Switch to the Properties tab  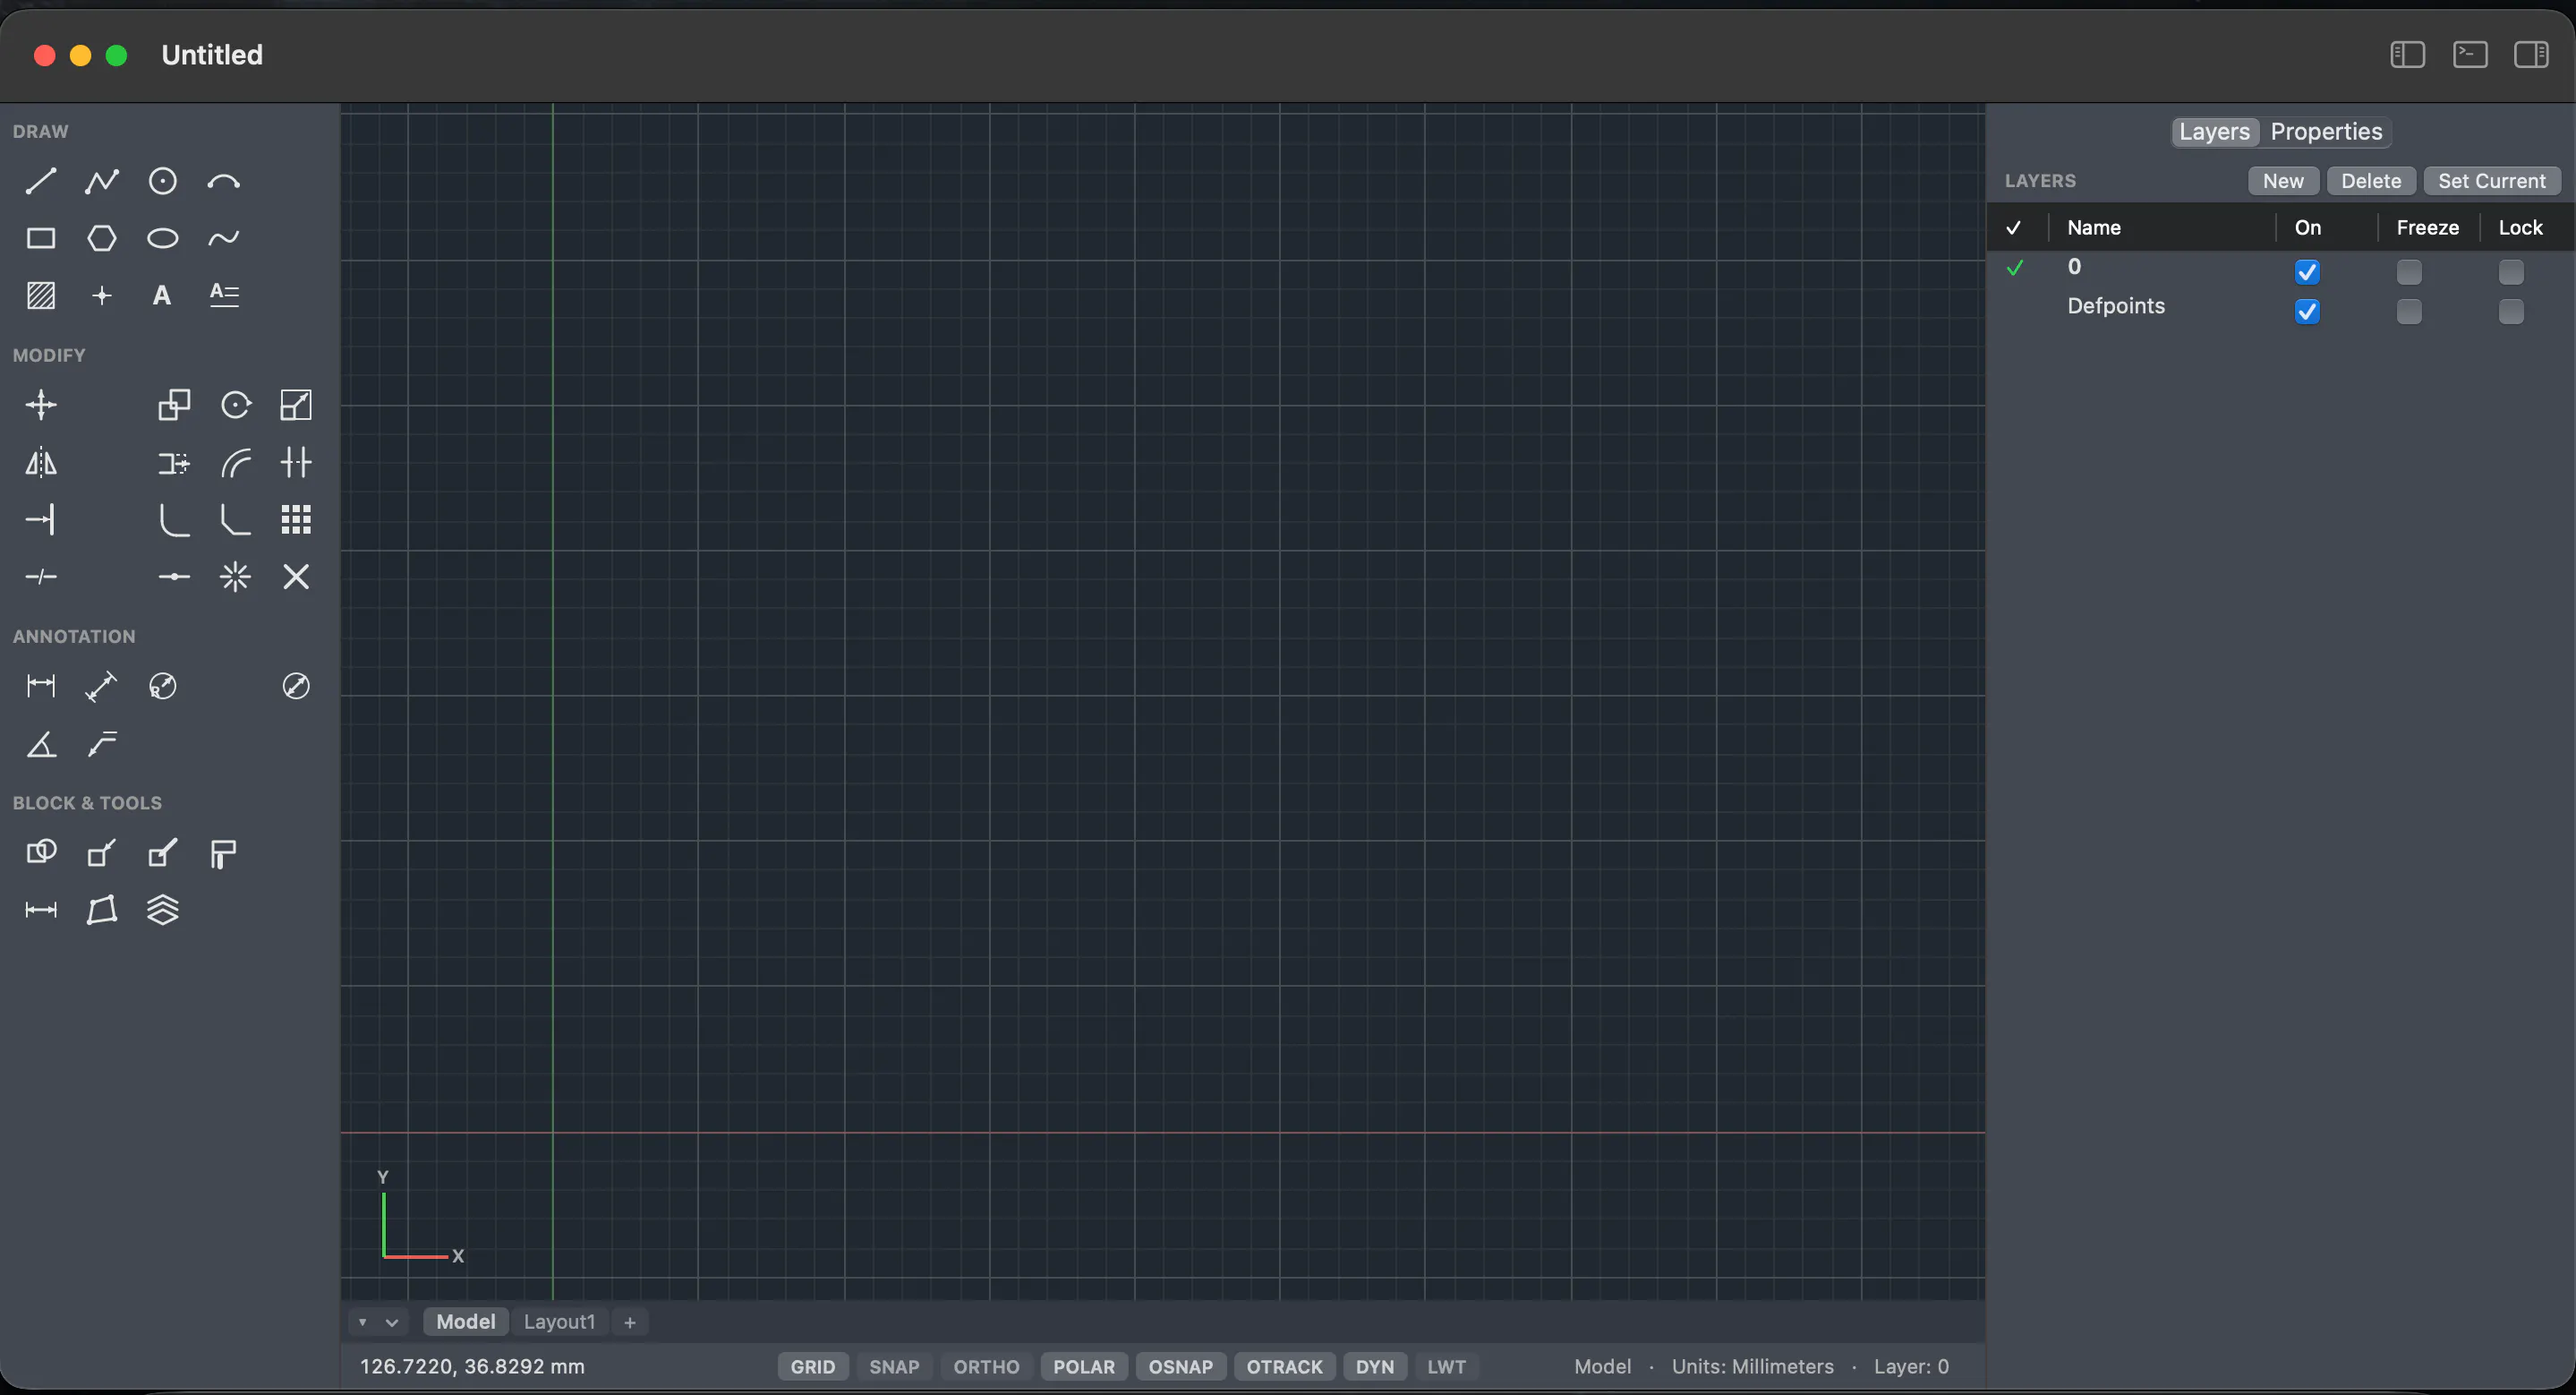[2326, 131]
